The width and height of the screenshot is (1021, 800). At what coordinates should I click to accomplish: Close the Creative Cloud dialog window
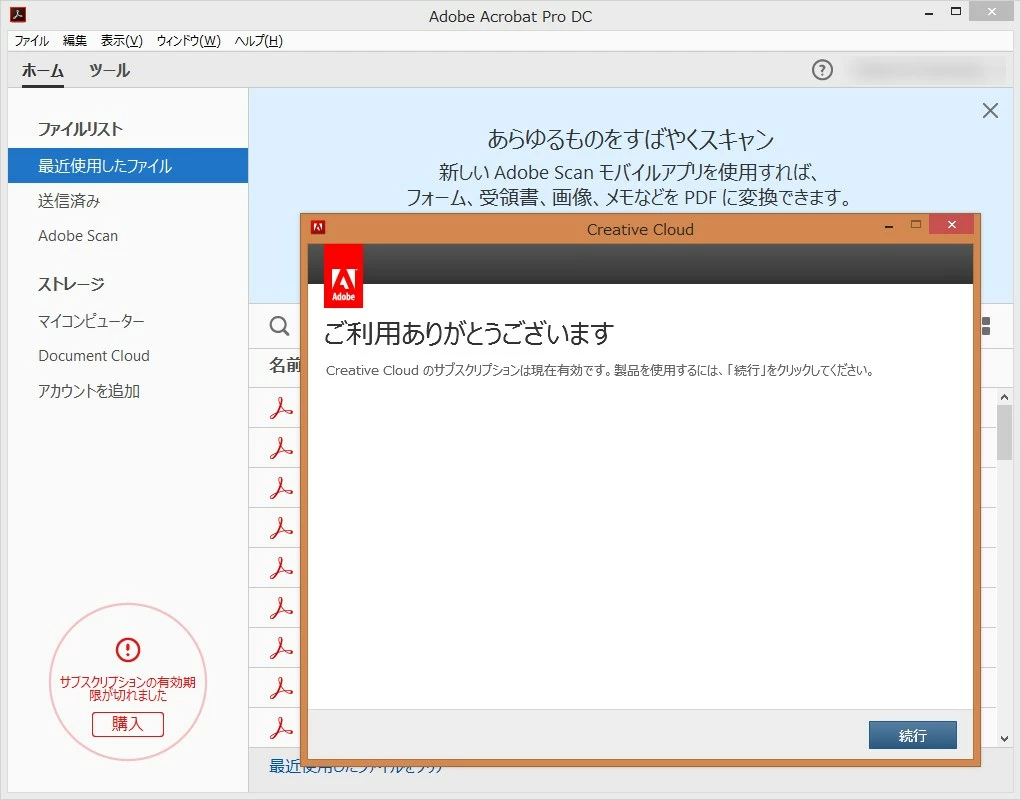951,225
